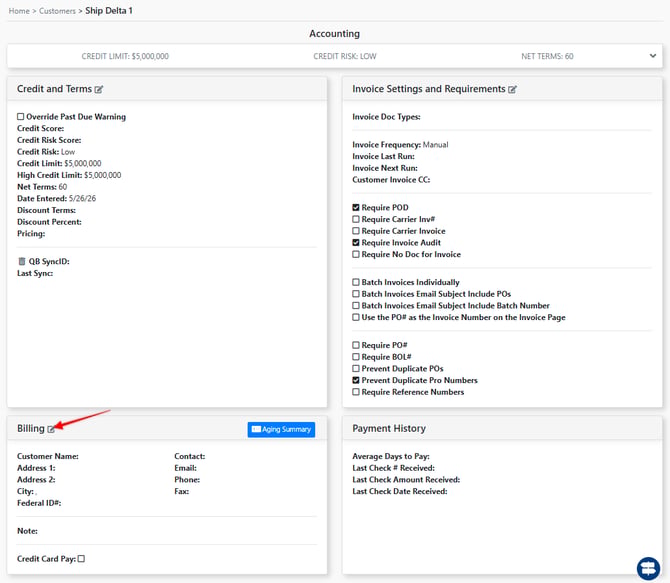The image size is (670, 583).
Task: Click CREDIT RISK: LOW in summary bar
Action: pos(345,56)
